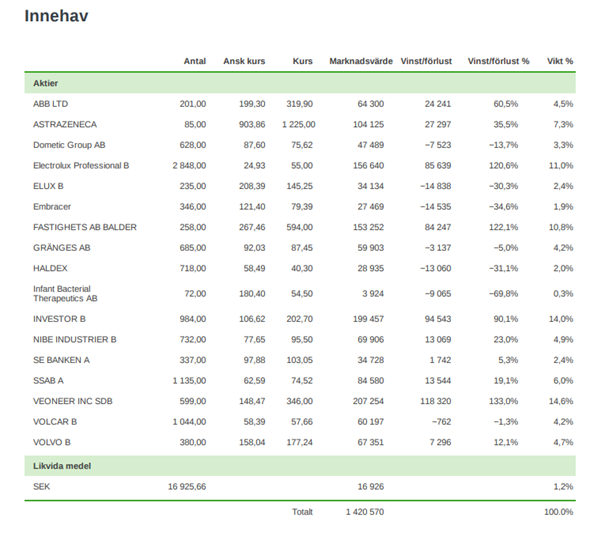Viewport: 605px width, 548px height.
Task: Click VOLVO B market value 67 351
Action: [x=371, y=442]
